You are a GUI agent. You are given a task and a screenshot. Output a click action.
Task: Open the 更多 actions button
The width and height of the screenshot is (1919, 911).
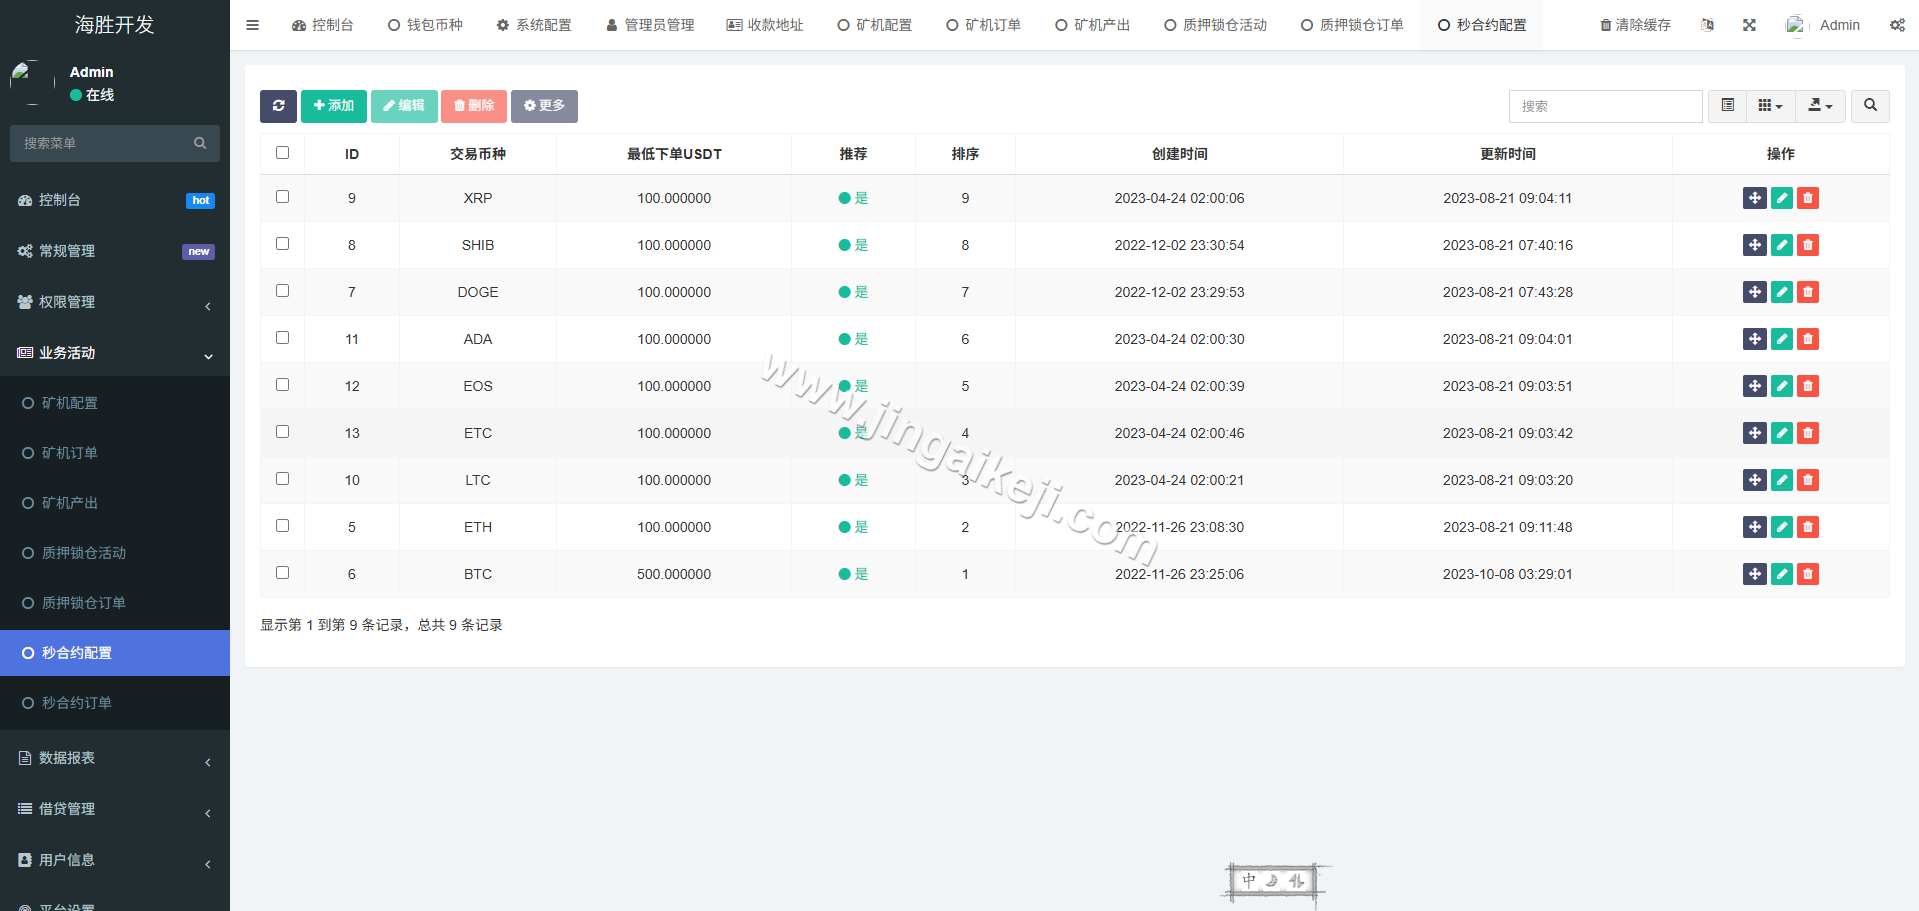(x=544, y=106)
